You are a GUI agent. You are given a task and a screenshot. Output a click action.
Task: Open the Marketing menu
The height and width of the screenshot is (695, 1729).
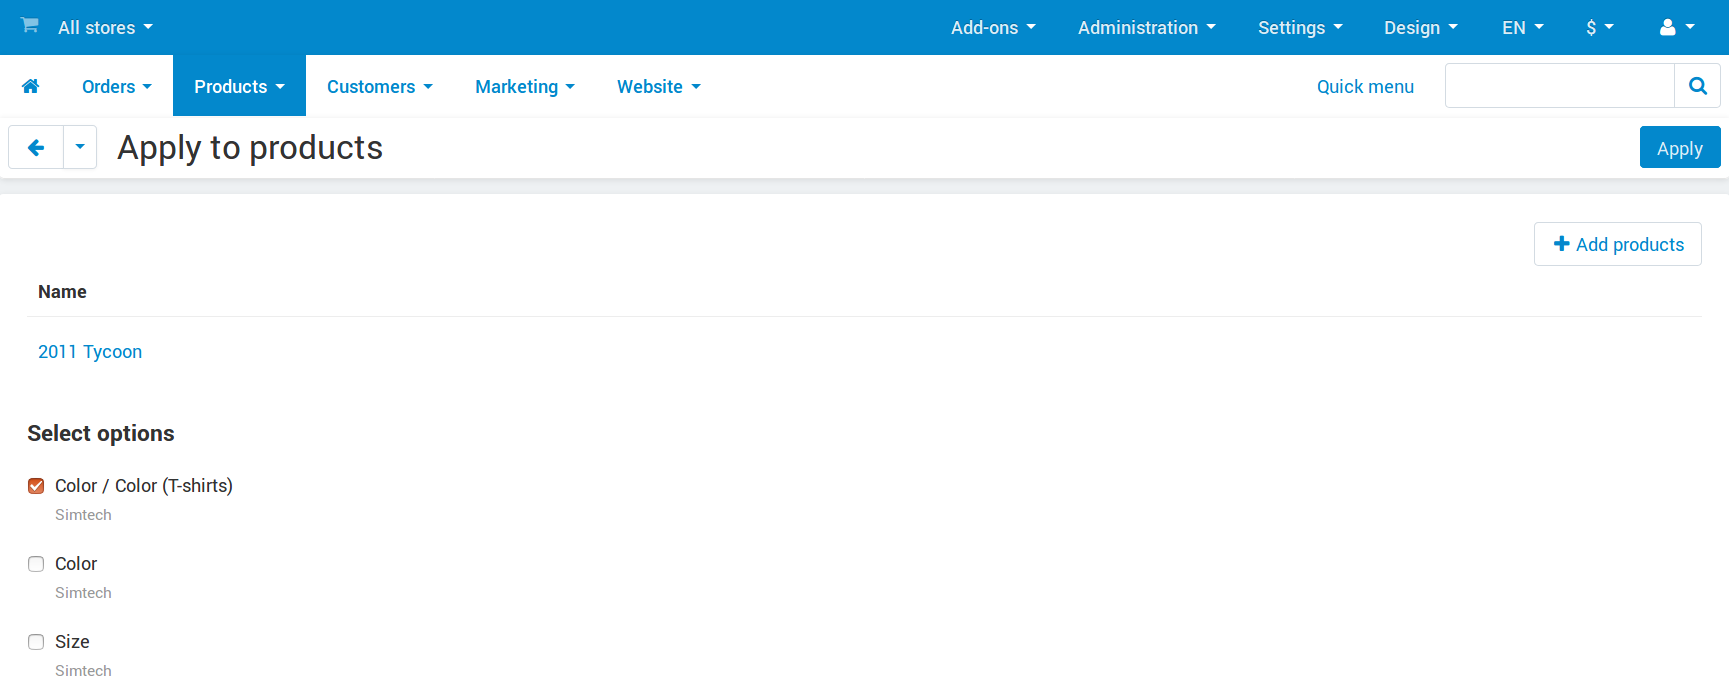click(525, 86)
